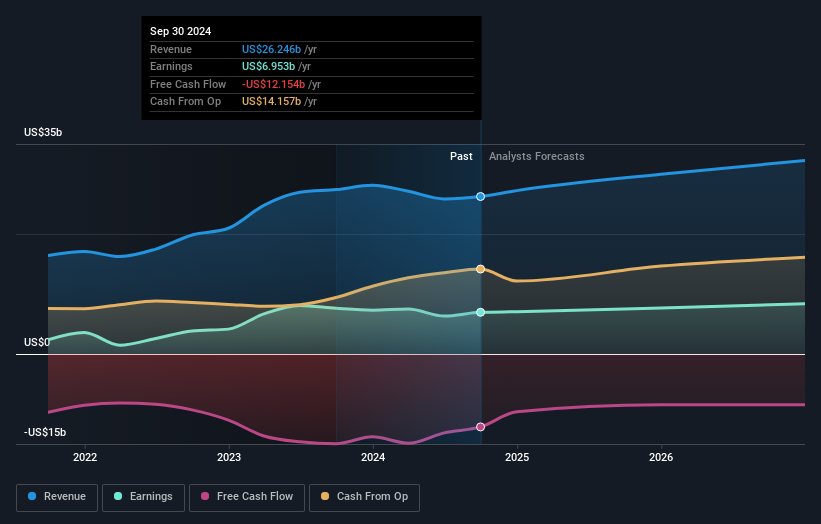
Task: Click the Free Cash Flow label in tooltip
Action: click(x=188, y=84)
